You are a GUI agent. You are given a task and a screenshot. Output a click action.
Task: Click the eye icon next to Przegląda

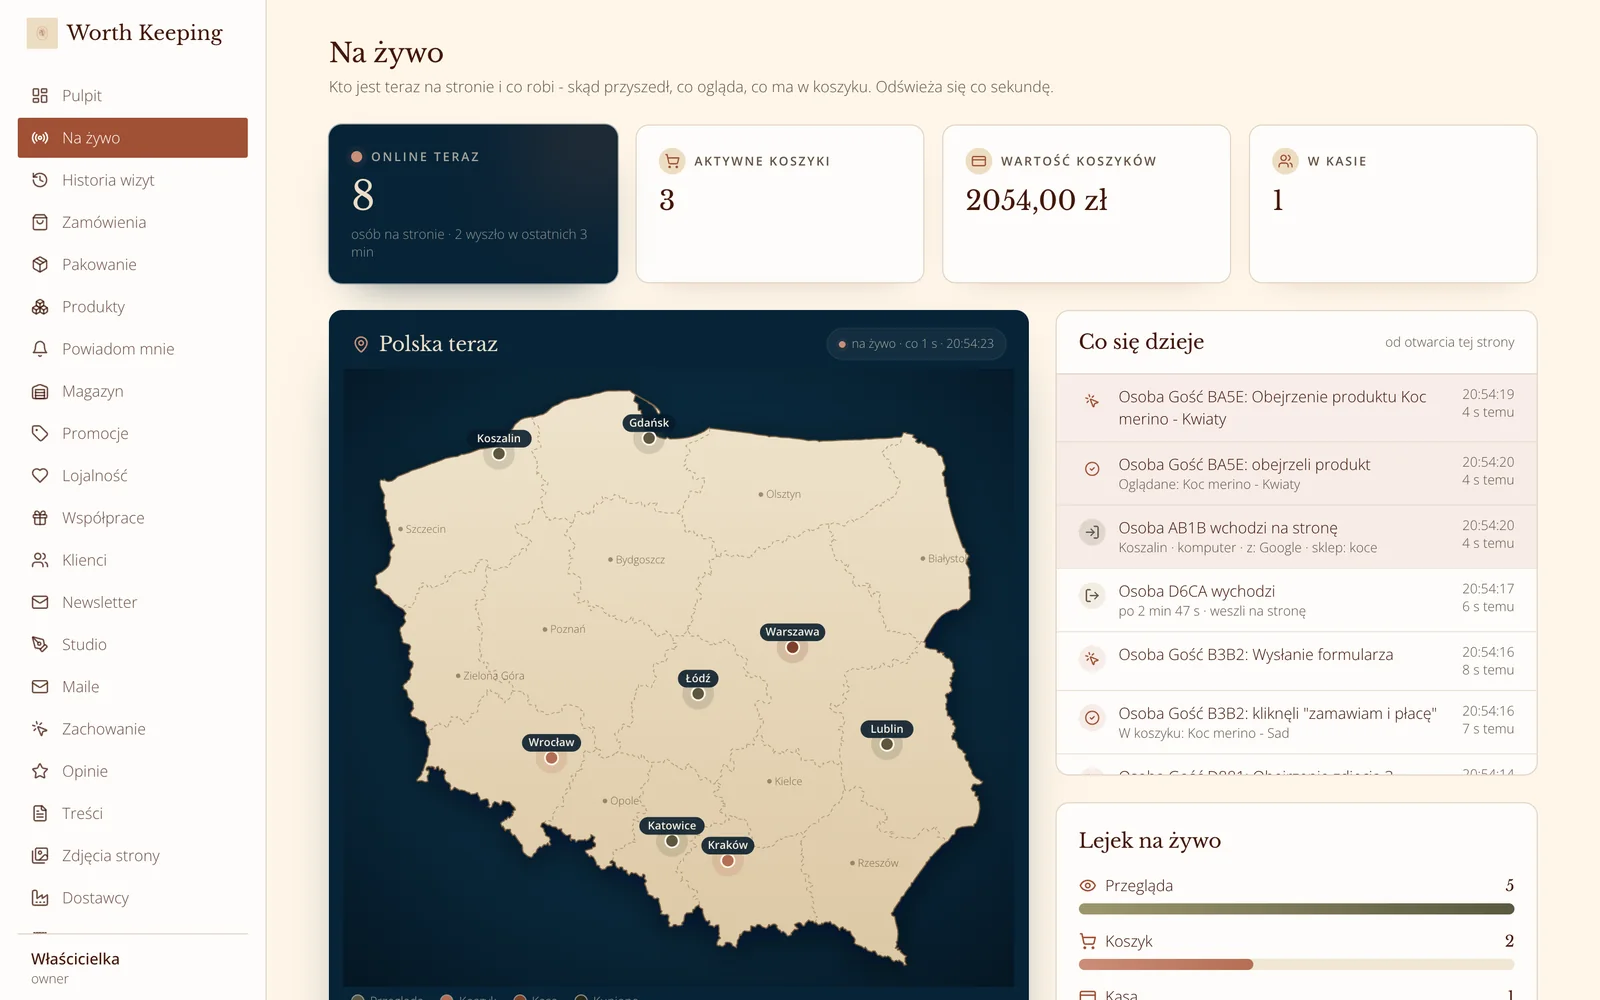[x=1088, y=886]
